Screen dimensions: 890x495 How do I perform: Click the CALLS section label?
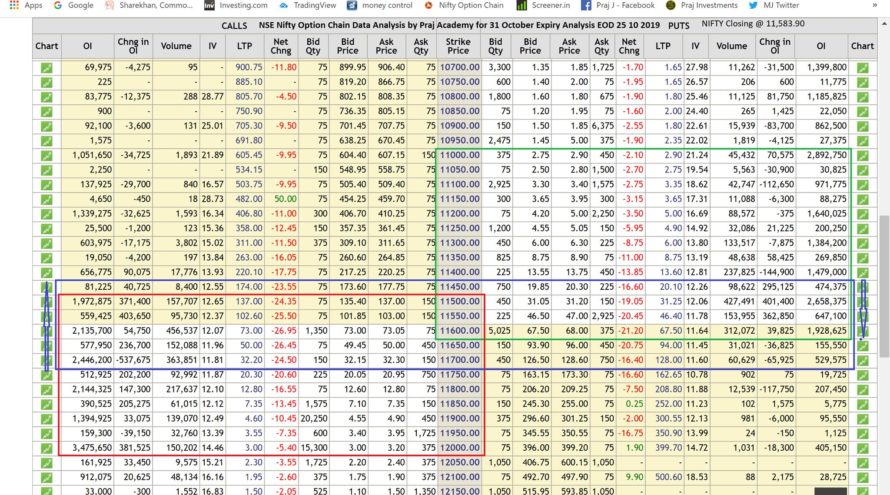[234, 26]
